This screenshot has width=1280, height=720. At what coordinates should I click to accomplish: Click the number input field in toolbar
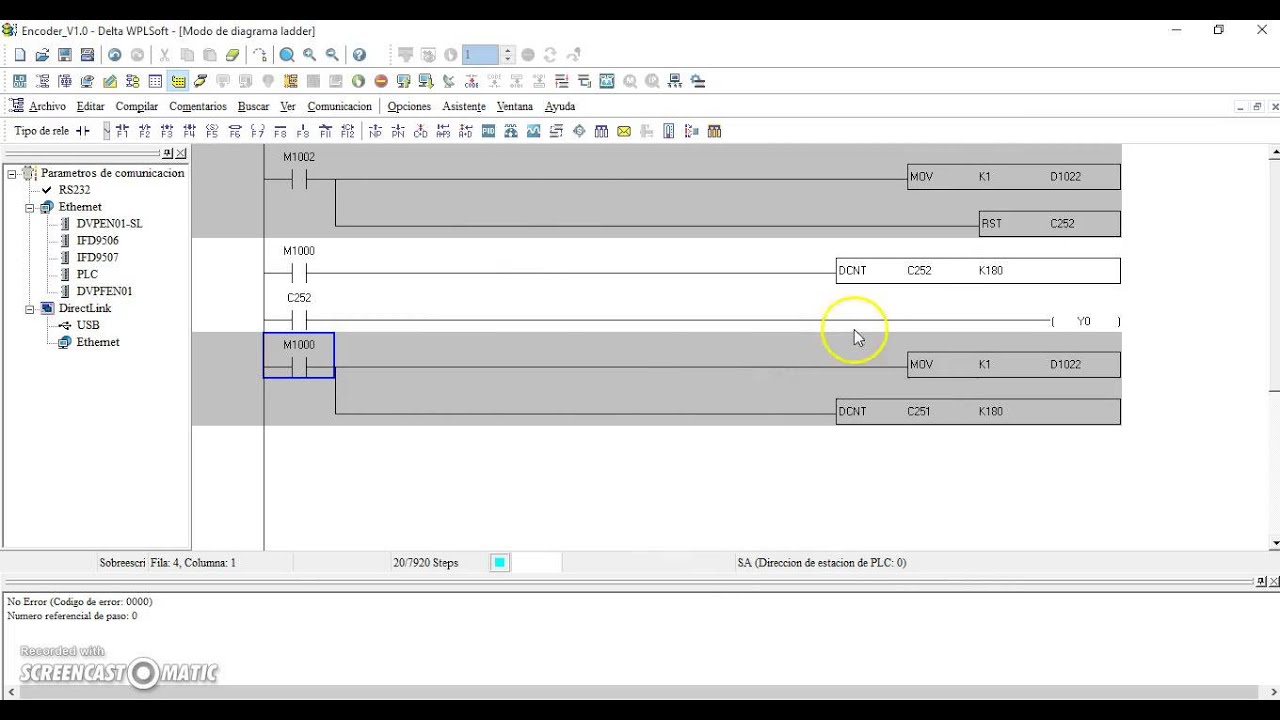click(481, 55)
